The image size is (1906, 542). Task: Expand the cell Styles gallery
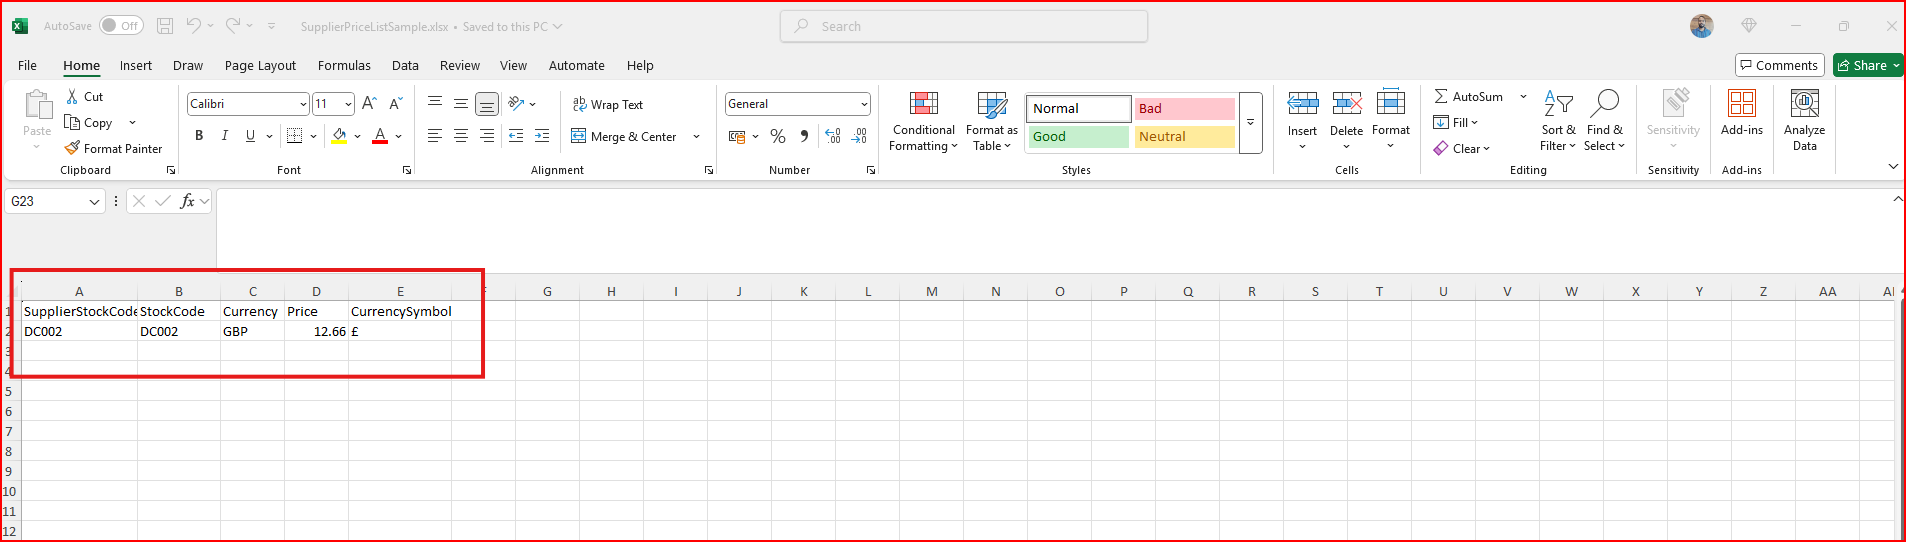coord(1250,122)
